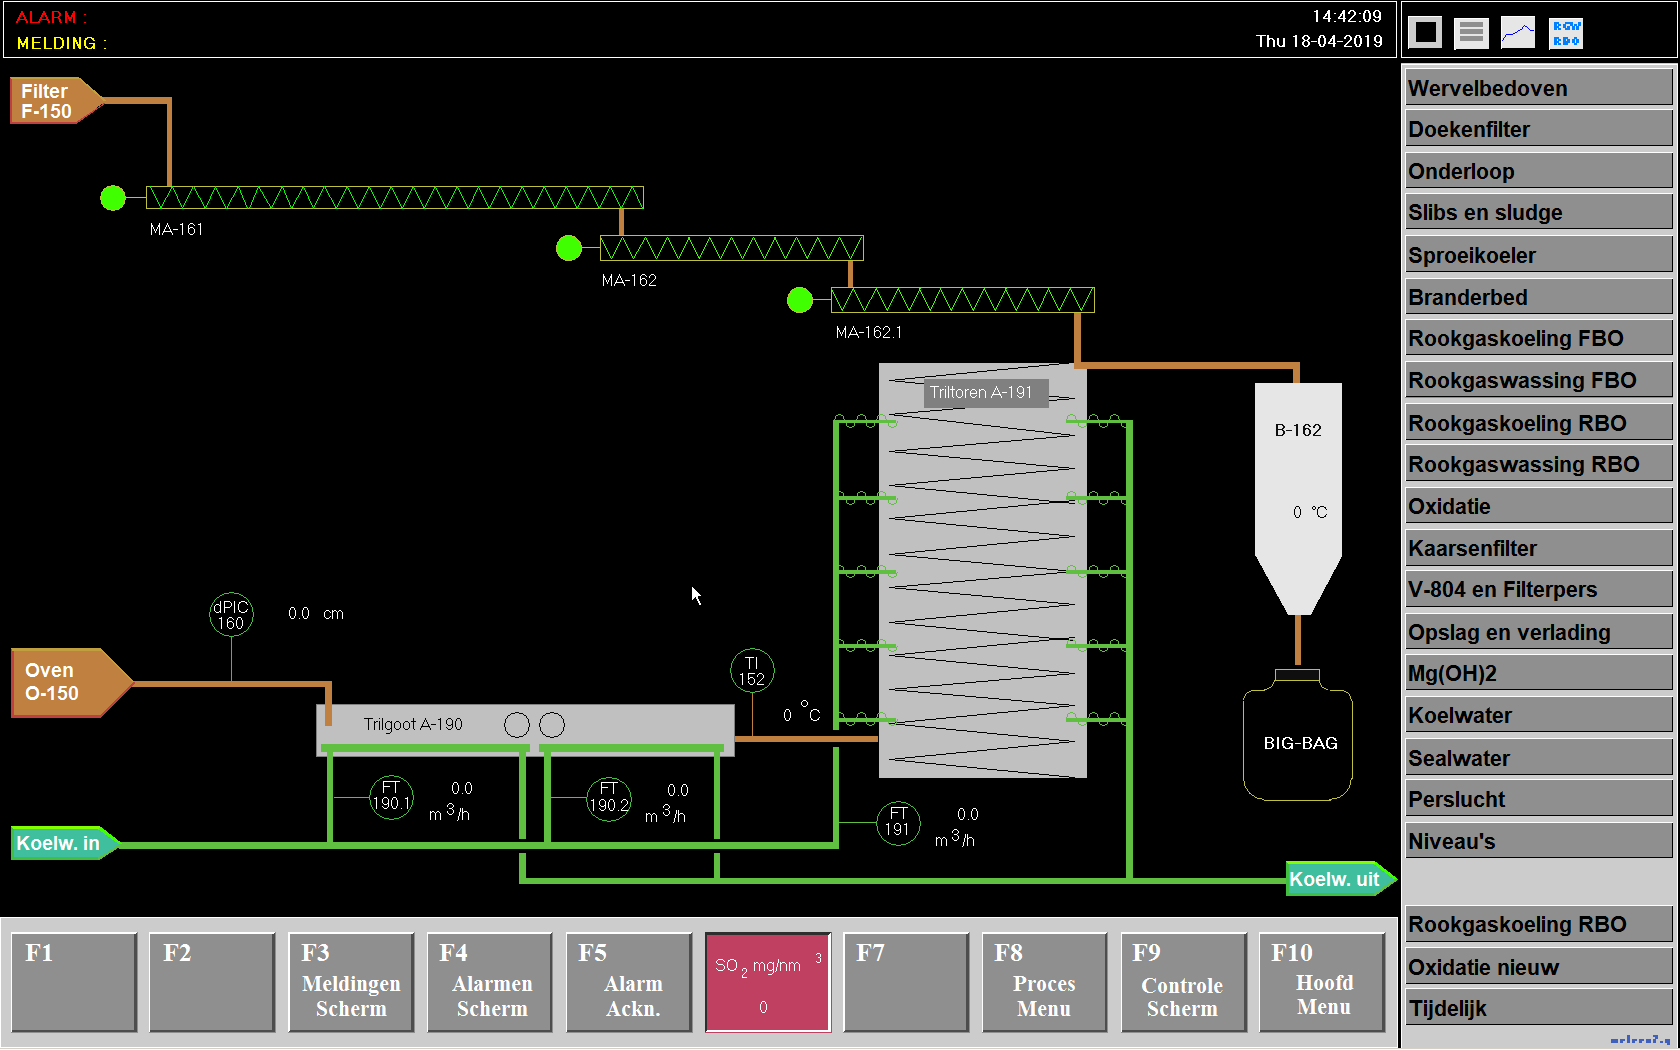This screenshot has width=1680, height=1050.
Task: Click the black square screen icon
Action: [x=1425, y=33]
